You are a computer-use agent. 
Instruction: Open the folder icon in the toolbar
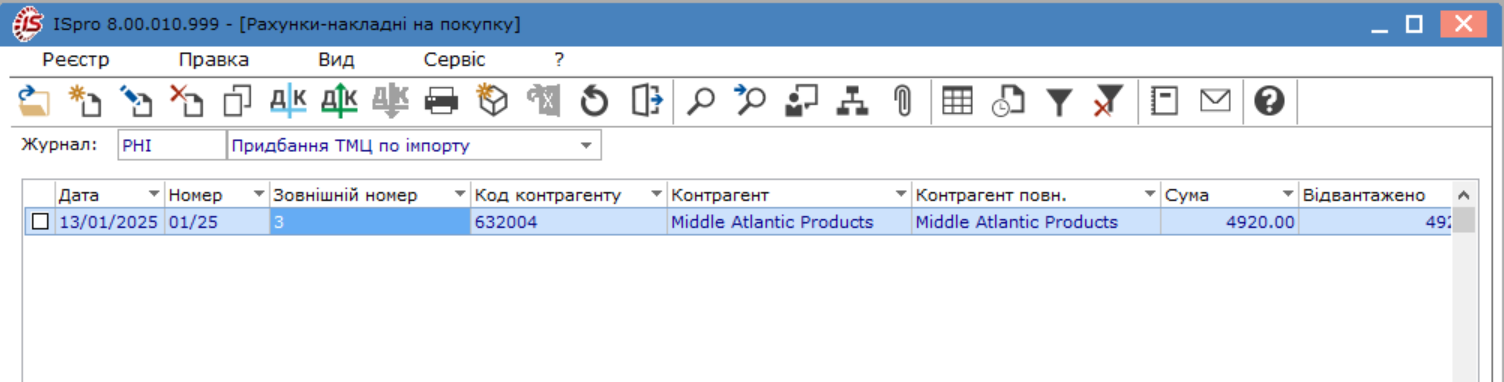click(34, 101)
